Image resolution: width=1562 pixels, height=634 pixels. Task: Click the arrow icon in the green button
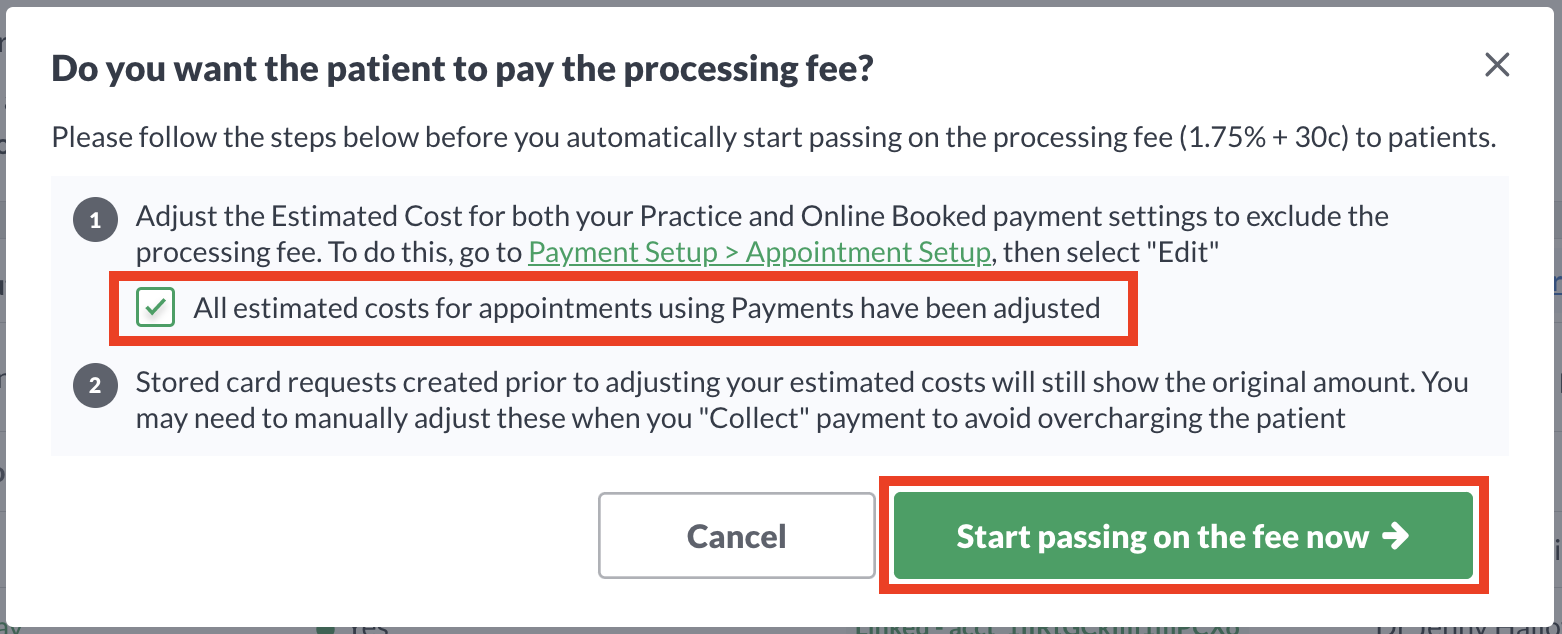1395,537
